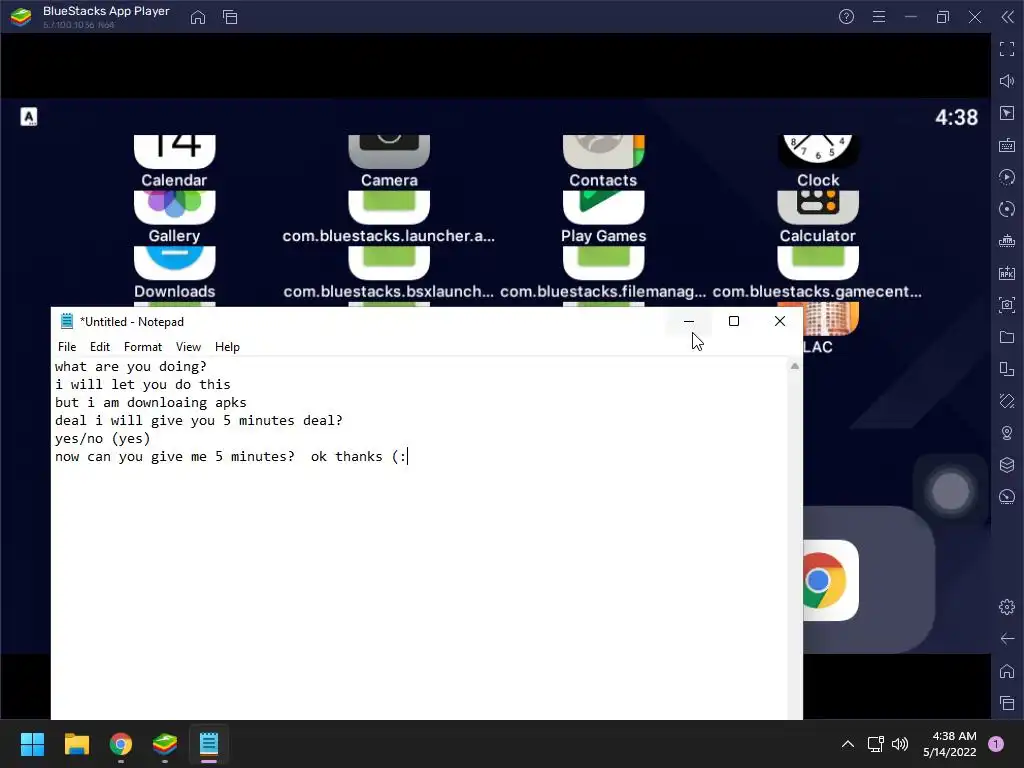The height and width of the screenshot is (768, 1024).
Task: Tap the round assistive touch button
Action: (x=950, y=491)
